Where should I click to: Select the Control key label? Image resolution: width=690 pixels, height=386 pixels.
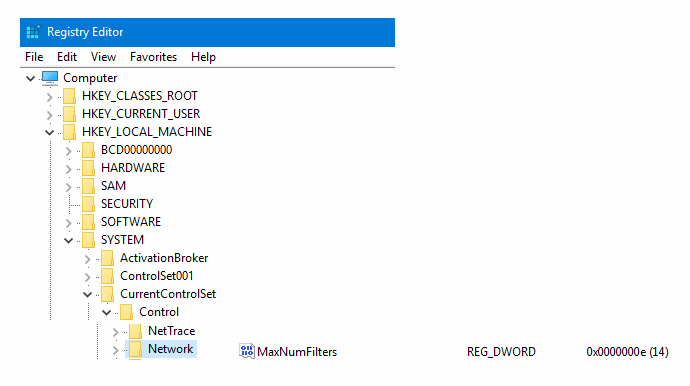tap(159, 312)
